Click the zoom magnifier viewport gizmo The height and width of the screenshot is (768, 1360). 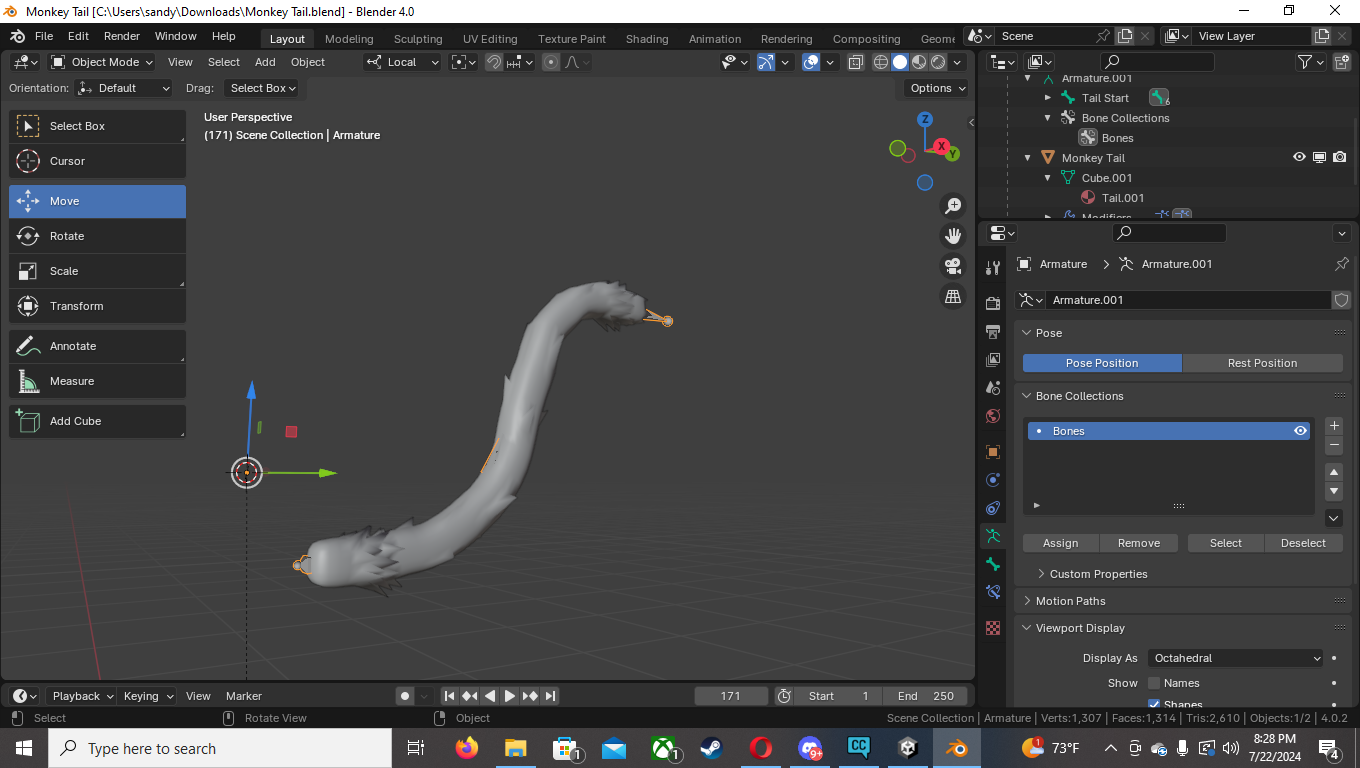coord(953,205)
